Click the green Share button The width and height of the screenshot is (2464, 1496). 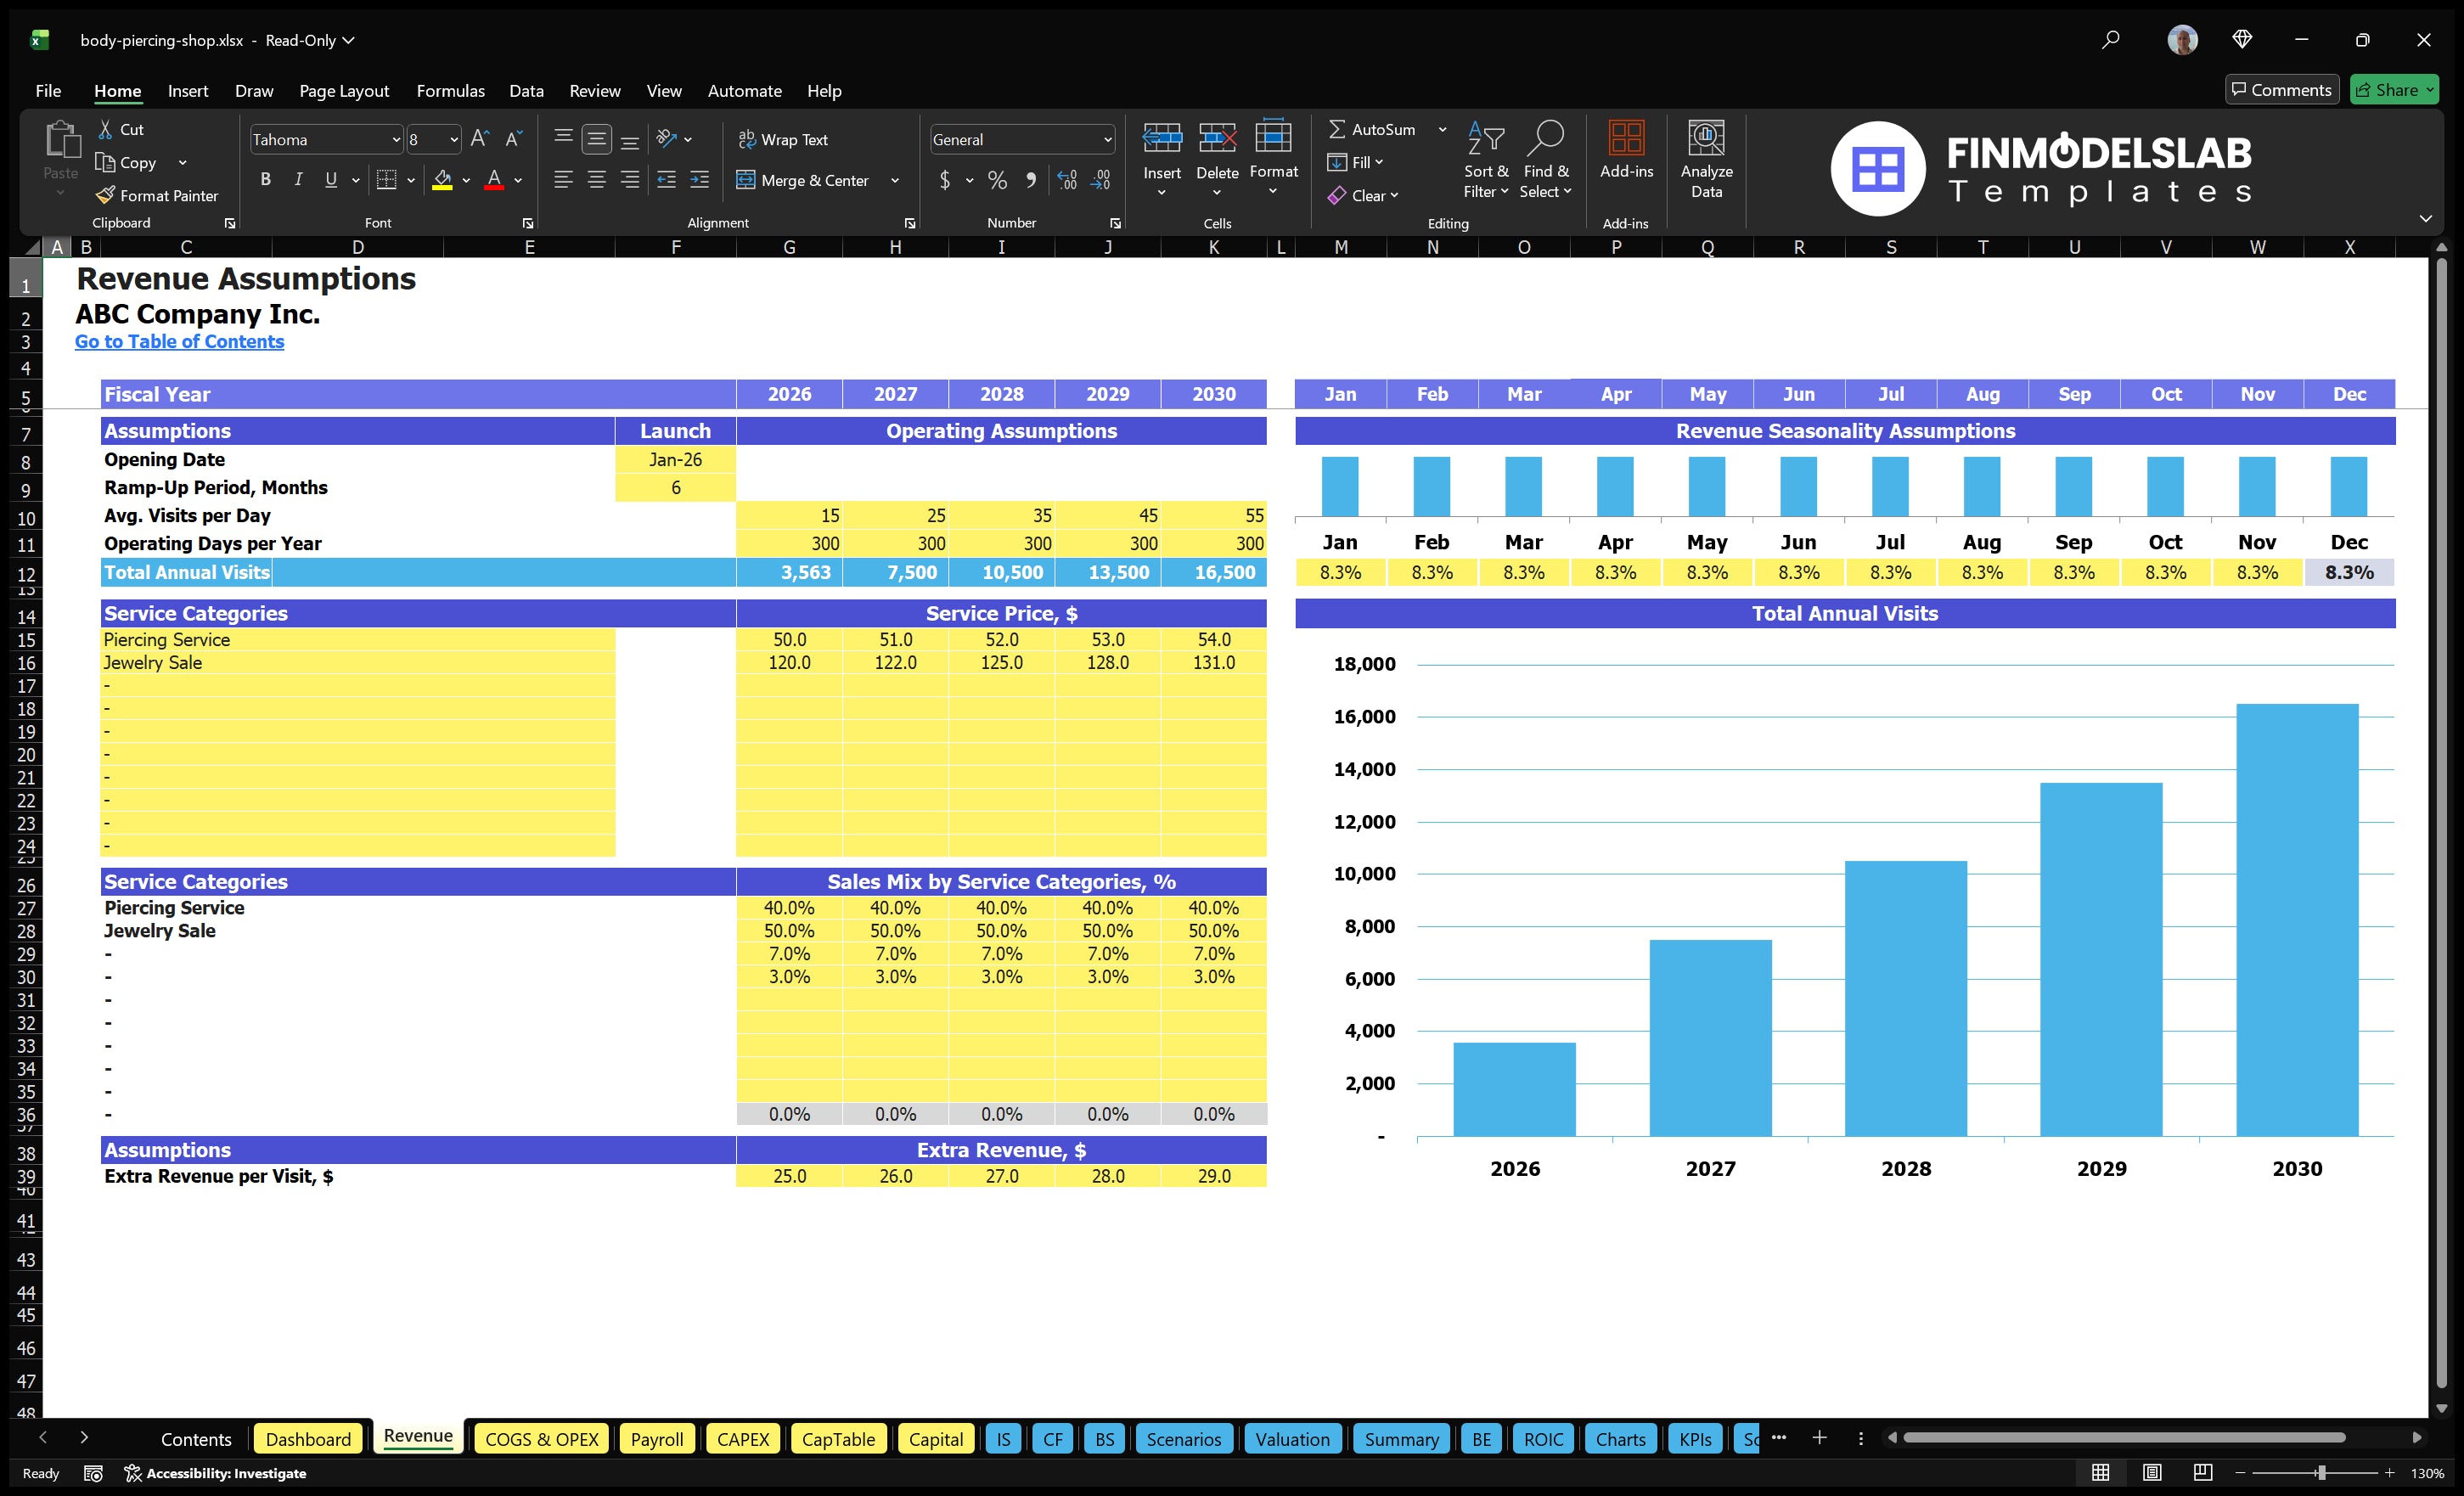(2392, 90)
